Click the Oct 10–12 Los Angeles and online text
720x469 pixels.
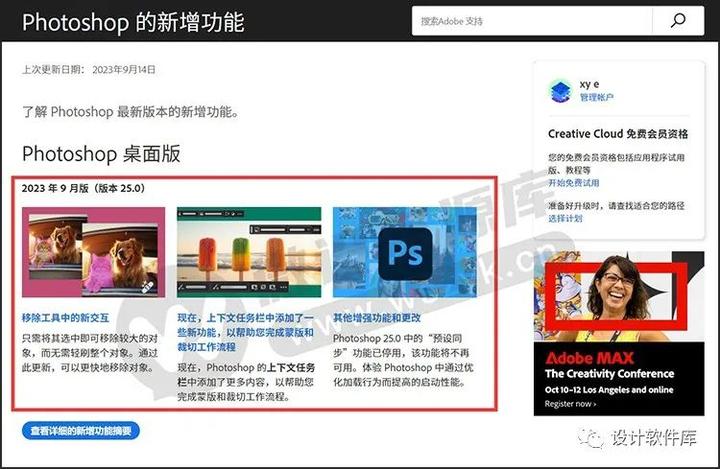(609, 390)
